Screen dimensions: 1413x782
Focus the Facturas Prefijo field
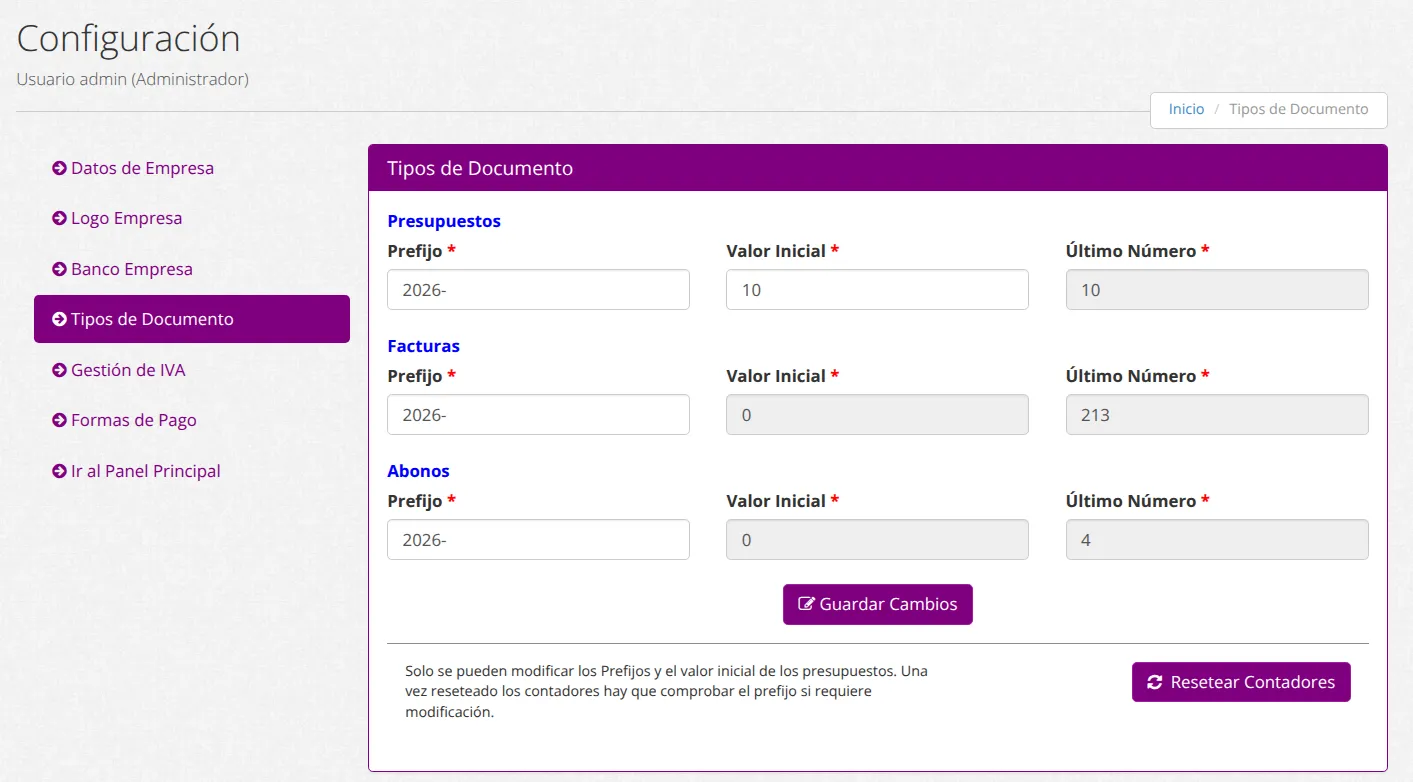[538, 414]
